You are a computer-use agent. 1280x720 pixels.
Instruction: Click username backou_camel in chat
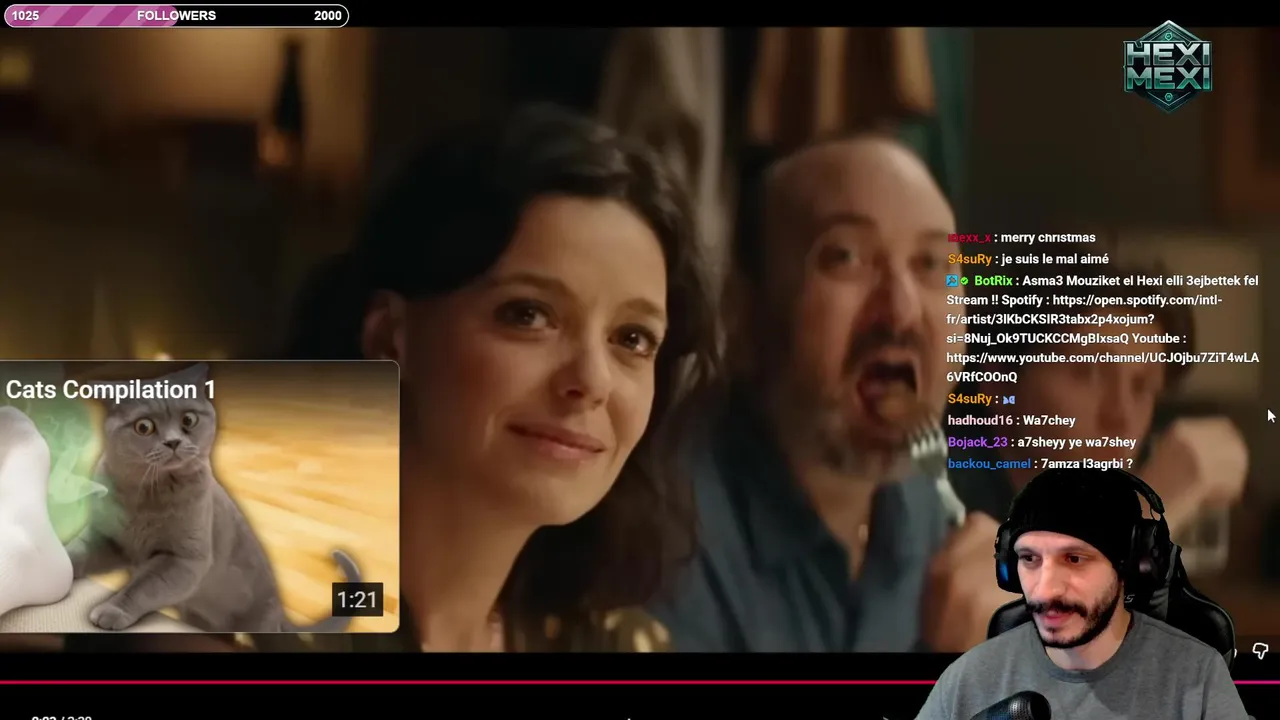coord(989,464)
